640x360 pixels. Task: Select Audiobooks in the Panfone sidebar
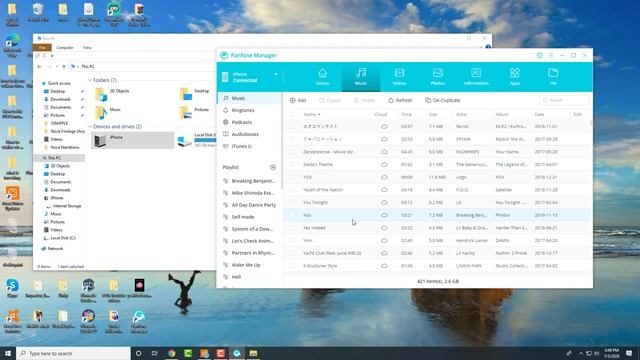(245, 134)
